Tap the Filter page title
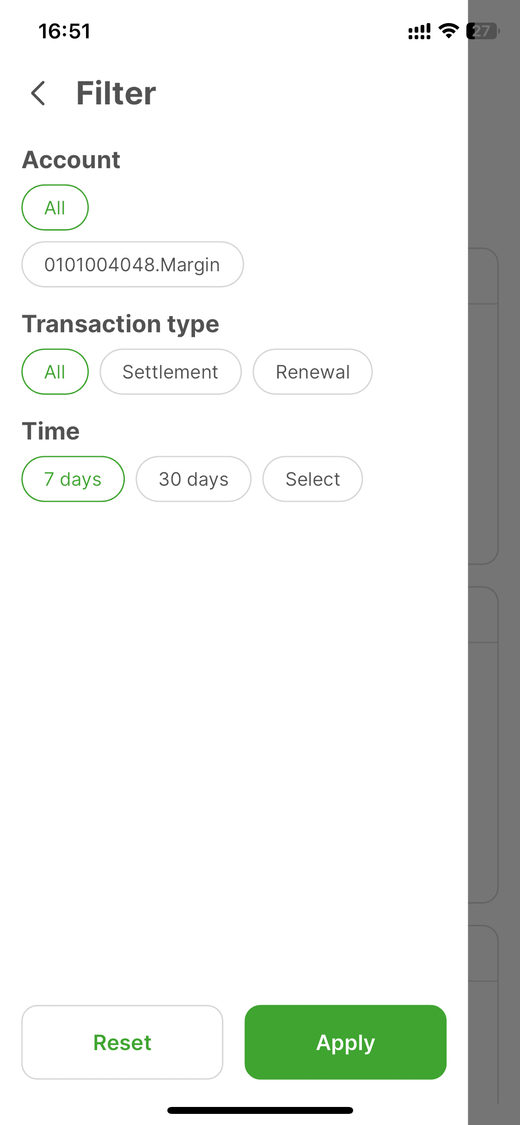Image resolution: width=520 pixels, height=1125 pixels. pyautogui.click(x=116, y=93)
